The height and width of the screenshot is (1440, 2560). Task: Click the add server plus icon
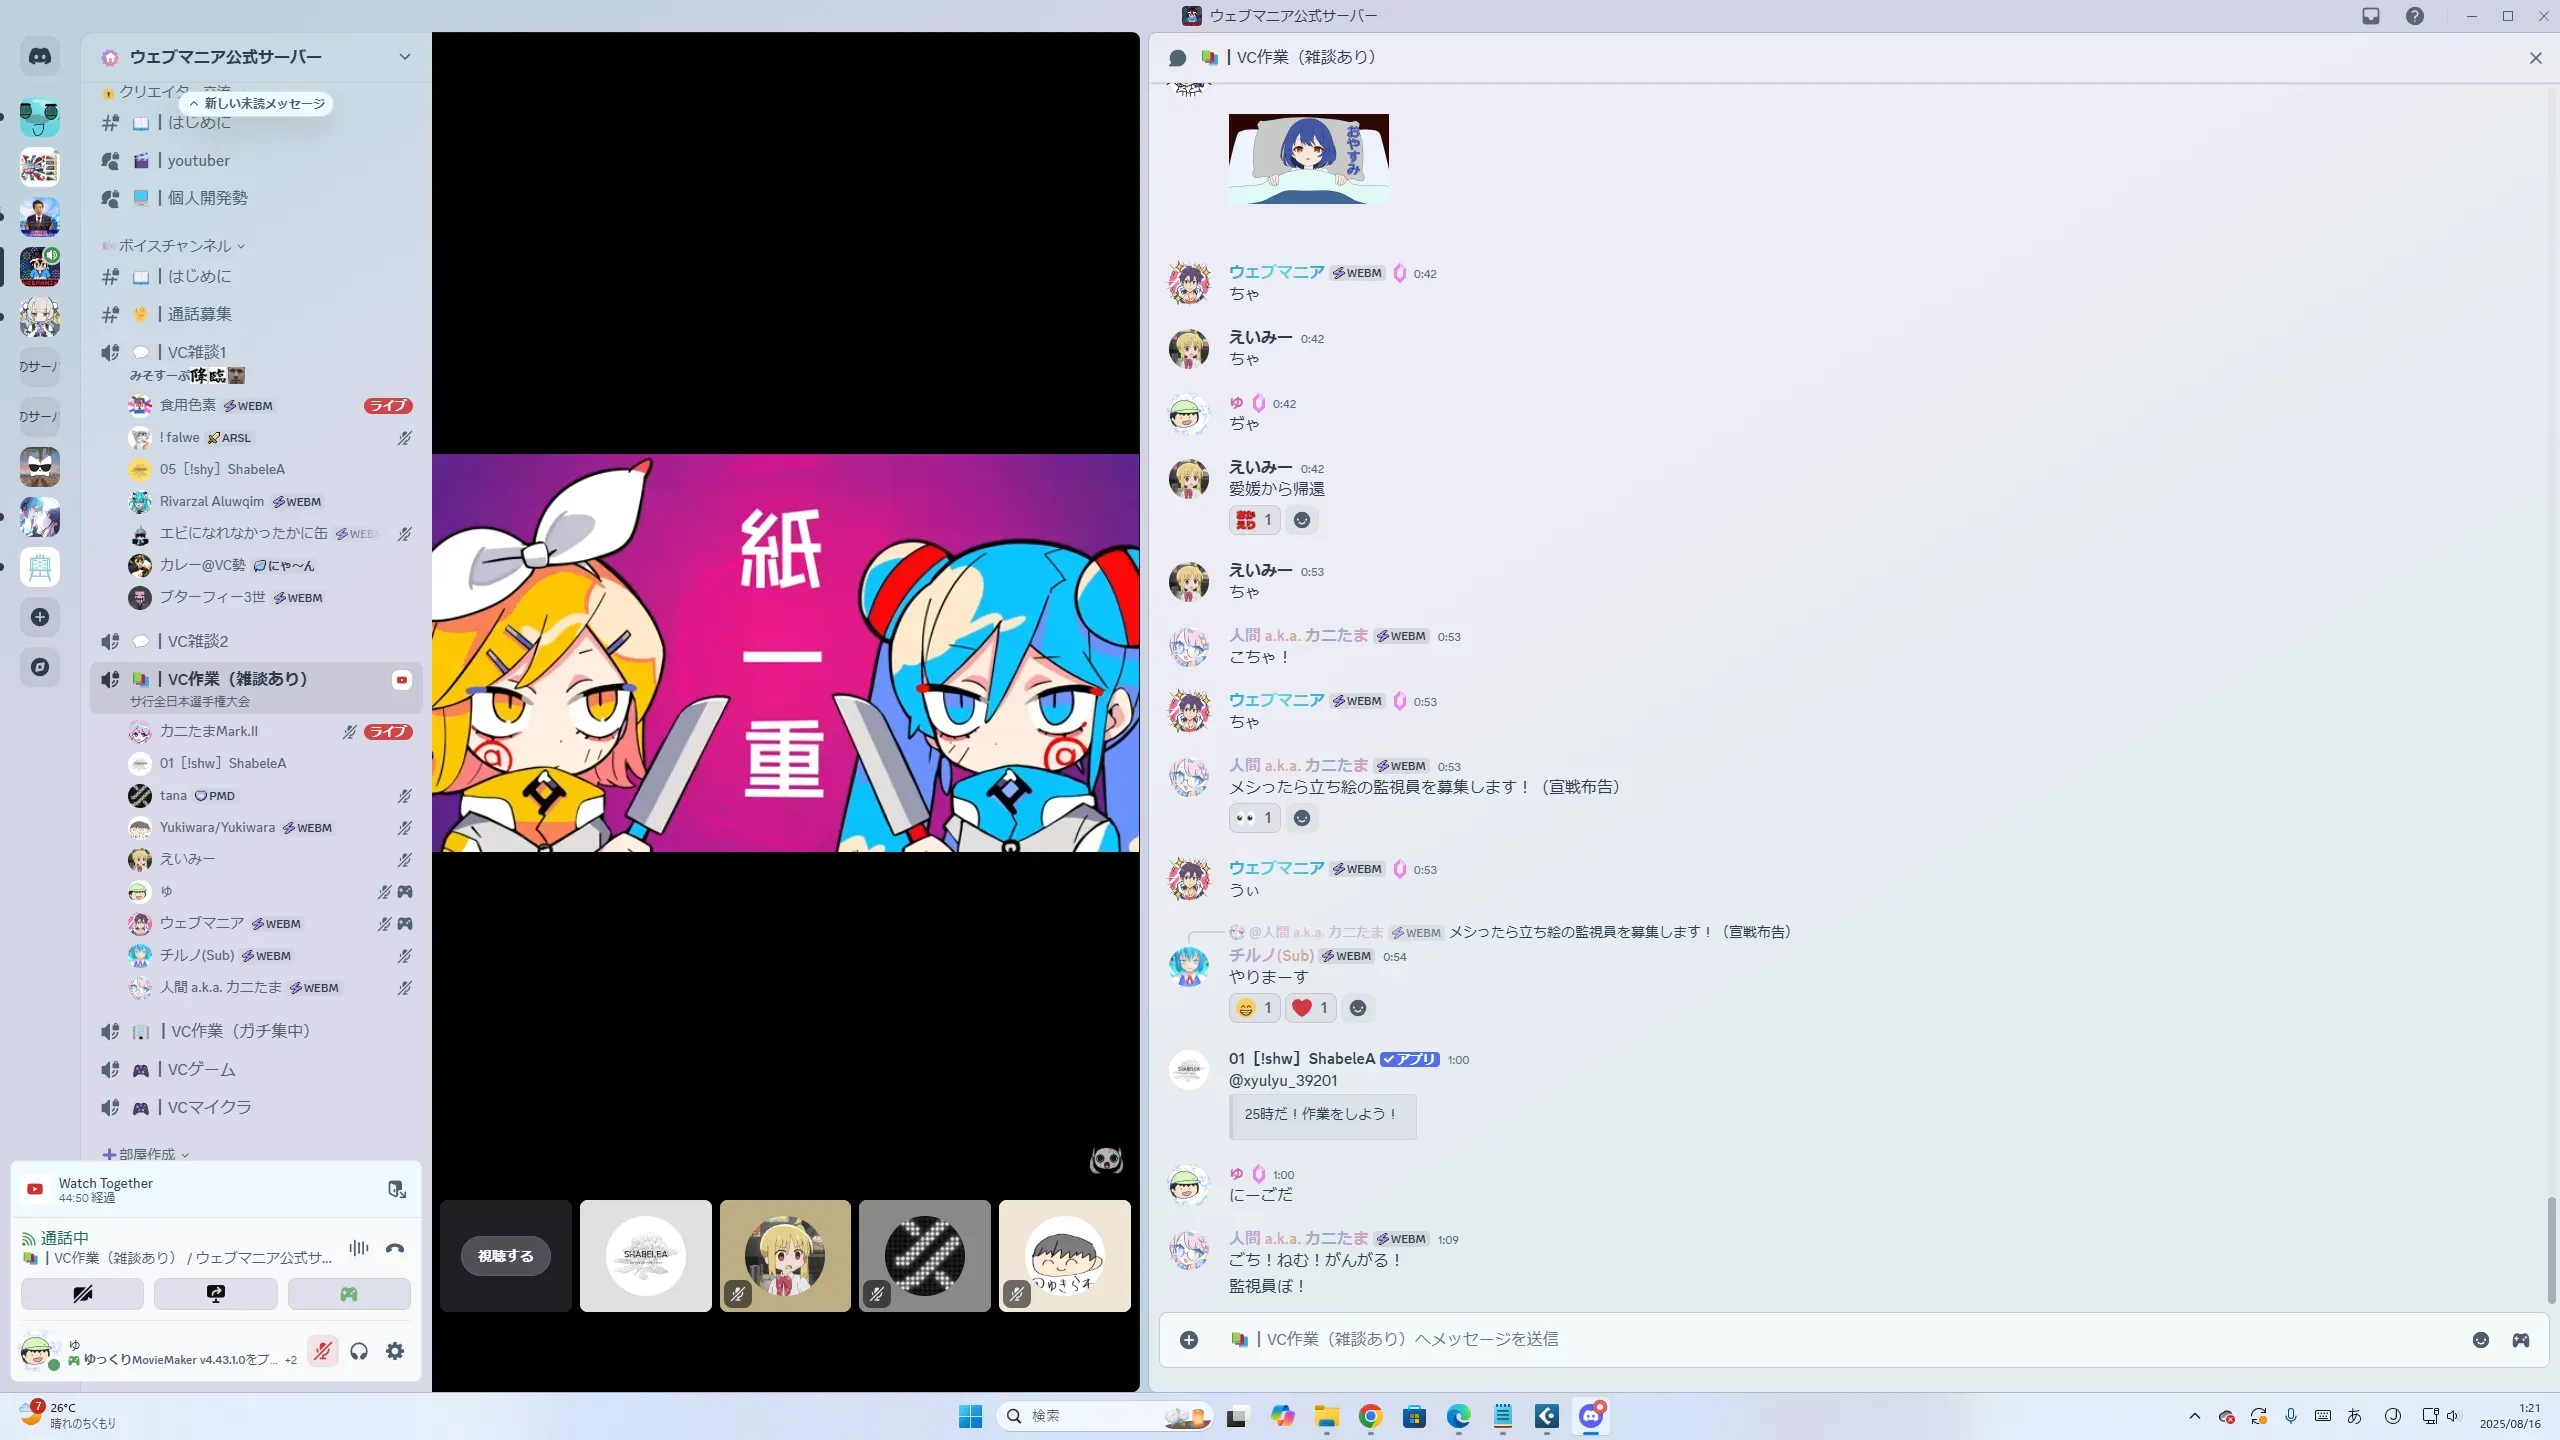point(40,617)
